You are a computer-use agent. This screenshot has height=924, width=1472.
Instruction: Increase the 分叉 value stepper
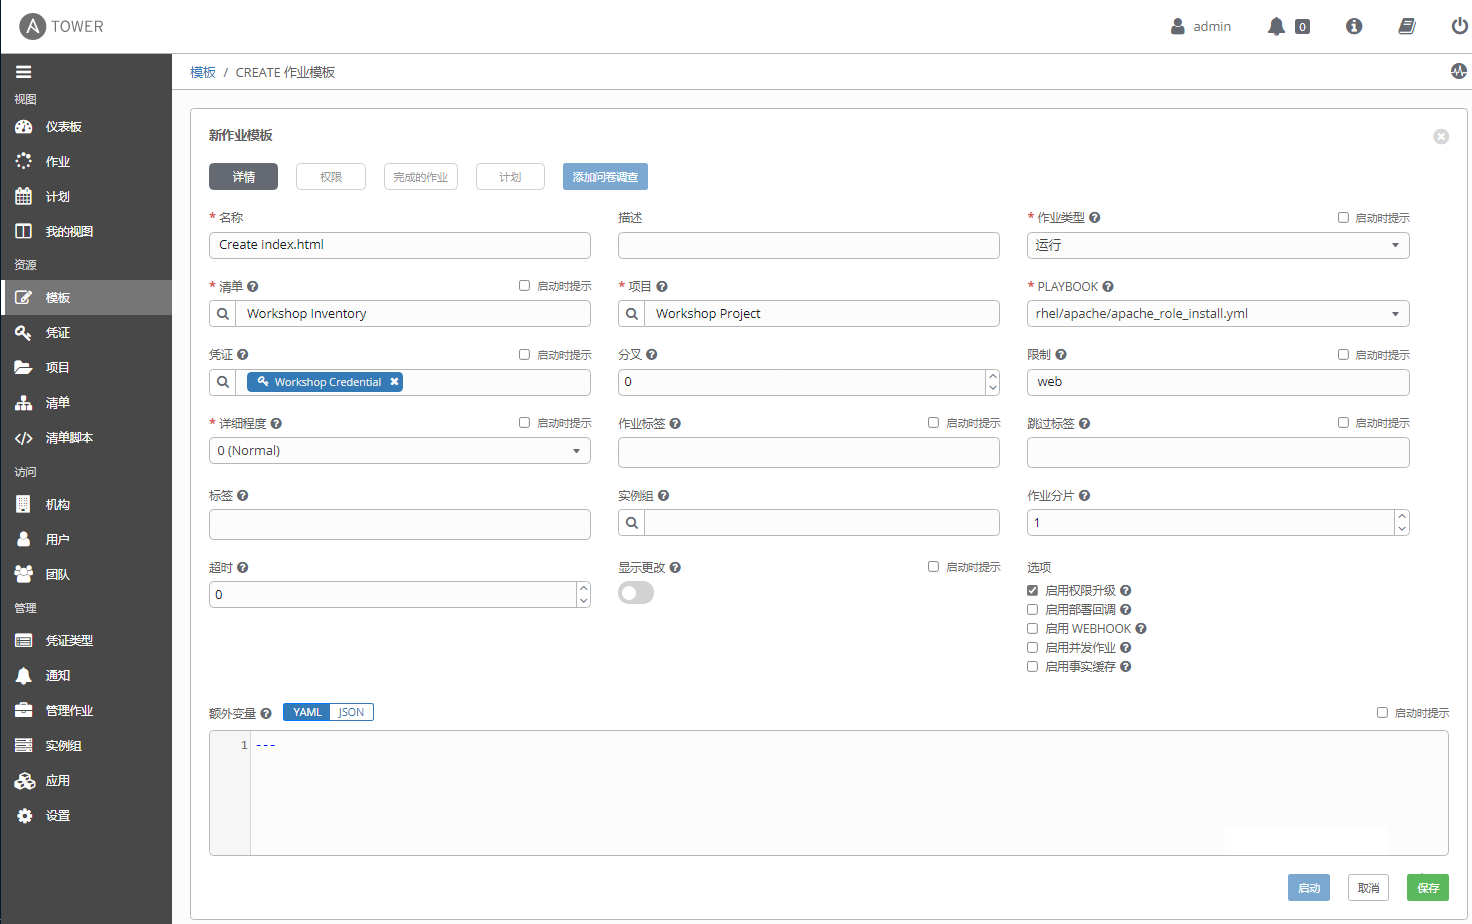(993, 376)
